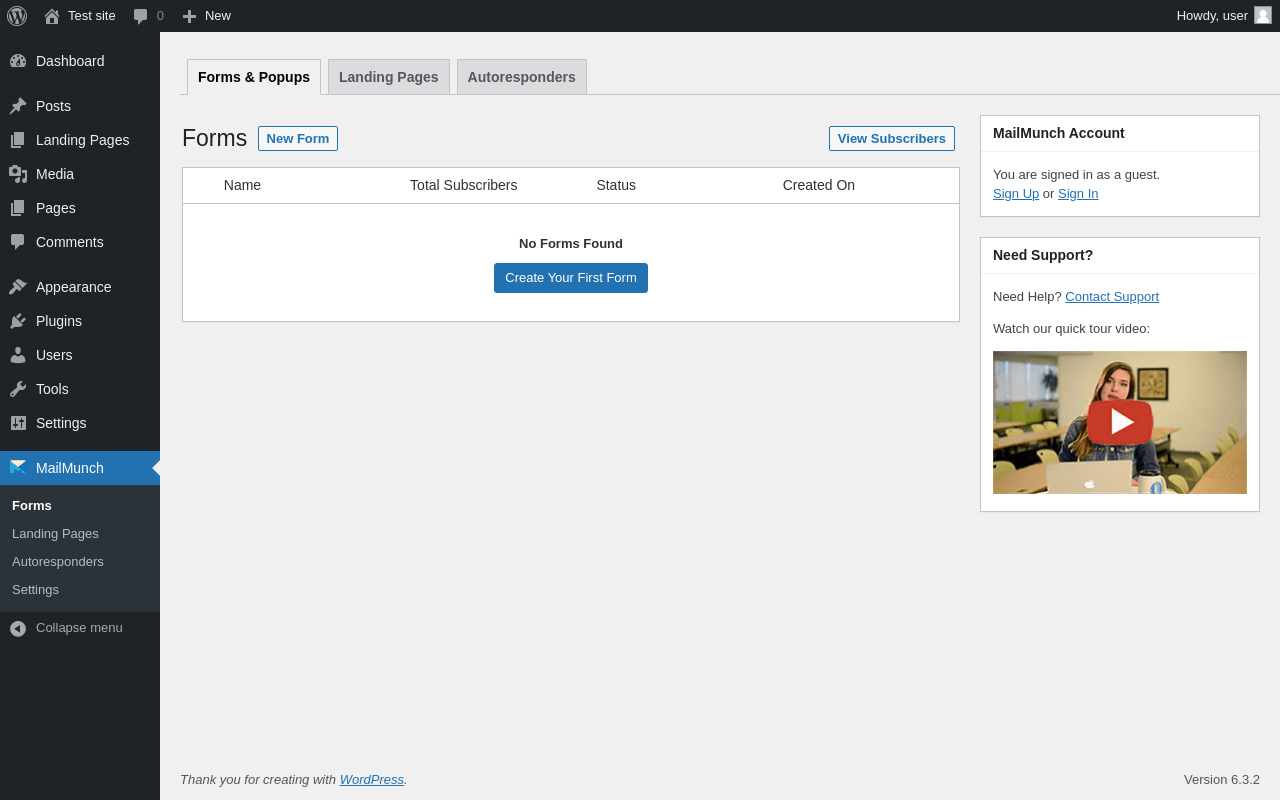
Task: Click the Created On column header
Action: coord(819,185)
